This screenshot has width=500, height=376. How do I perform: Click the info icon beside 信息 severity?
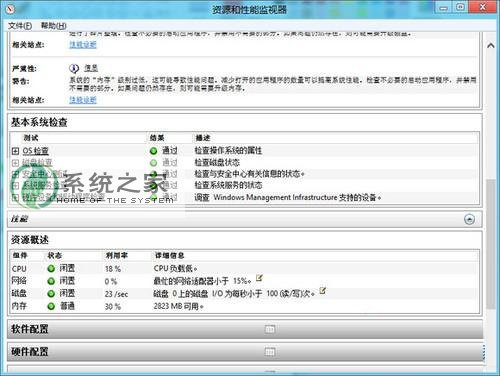pos(74,68)
